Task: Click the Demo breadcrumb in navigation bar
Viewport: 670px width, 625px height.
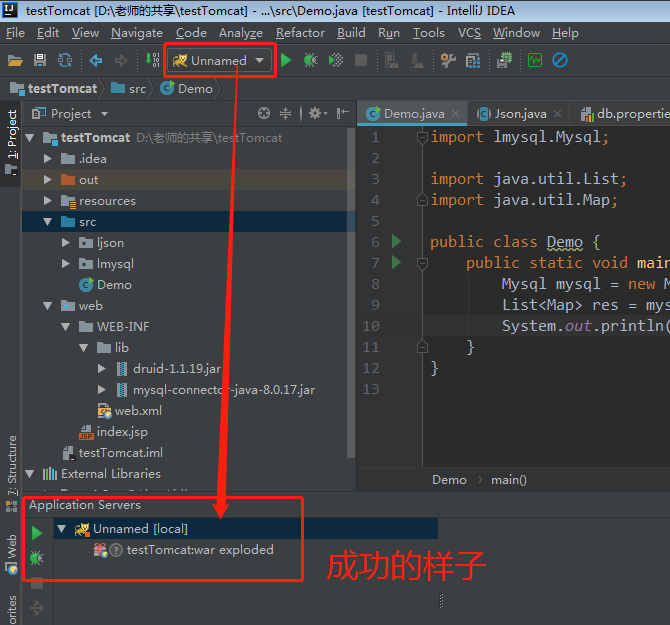Action: coord(186,89)
